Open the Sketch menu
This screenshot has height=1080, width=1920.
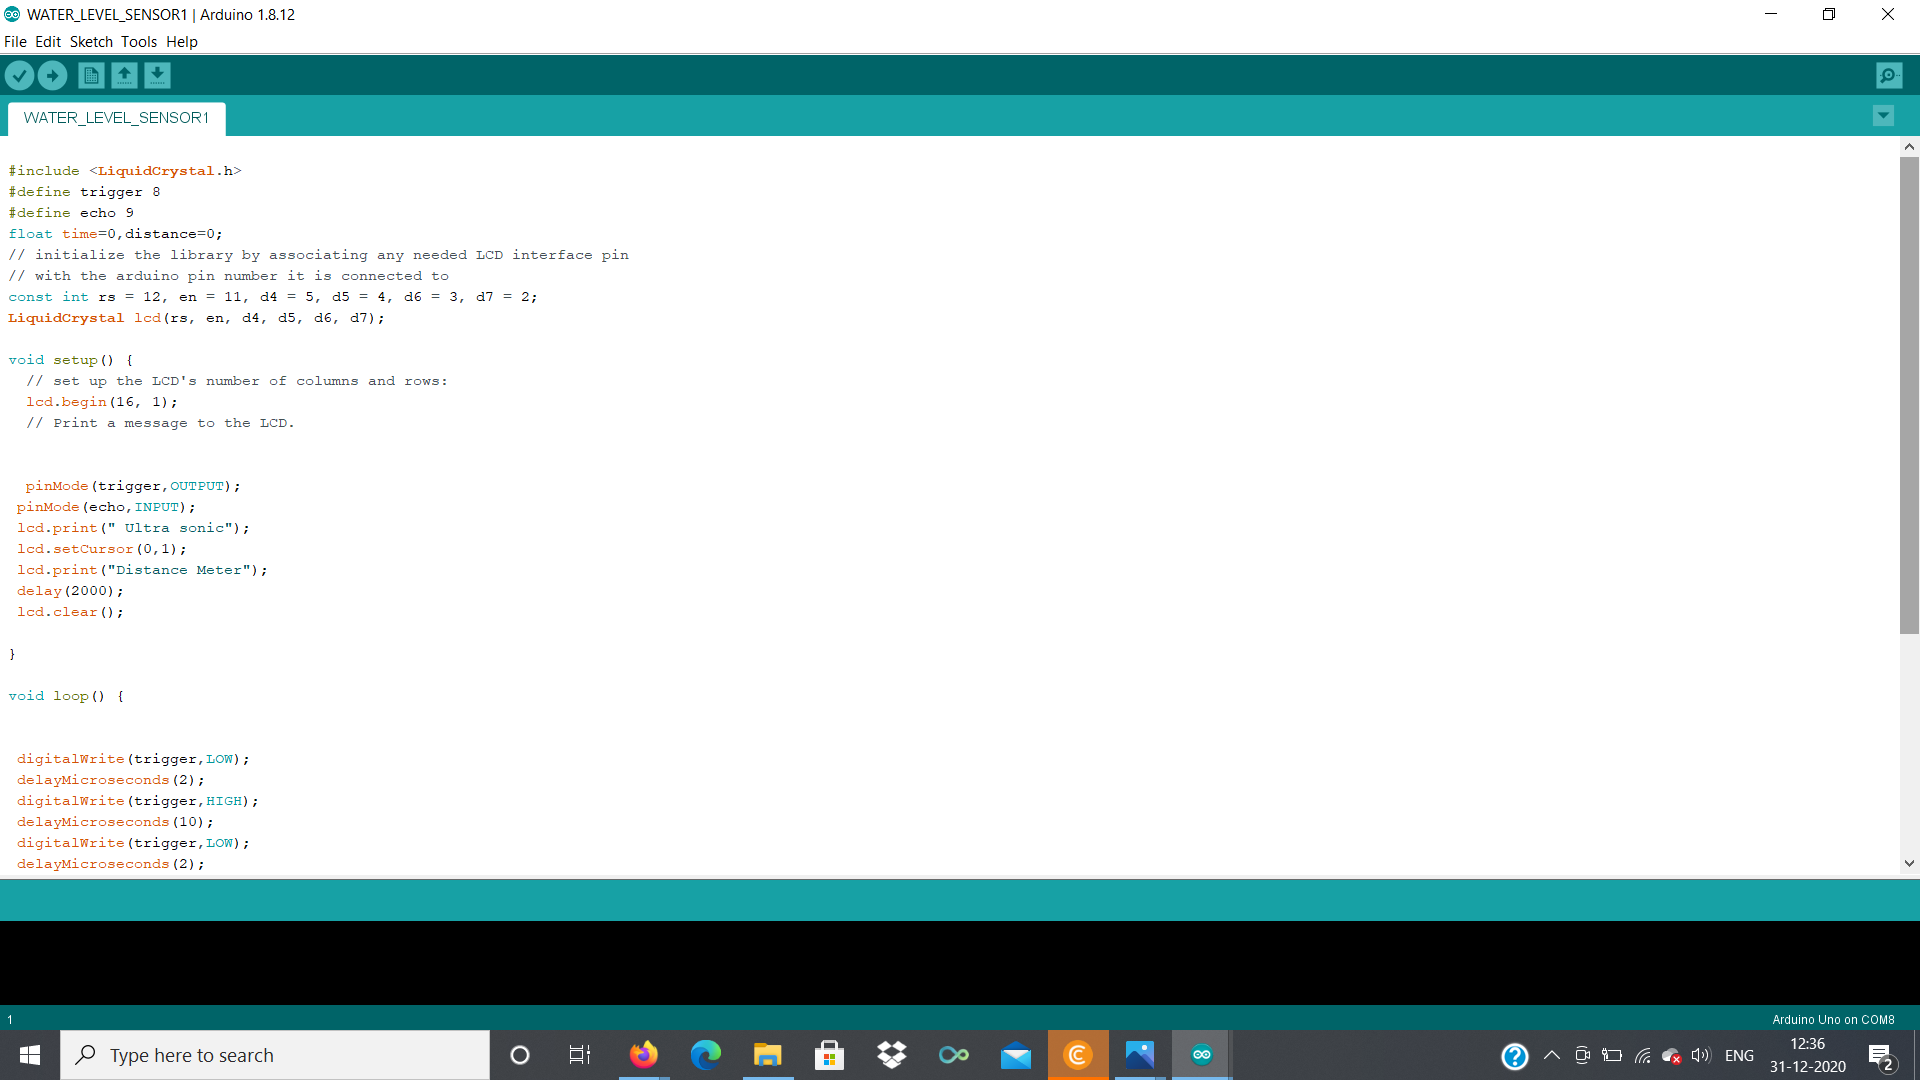point(91,42)
